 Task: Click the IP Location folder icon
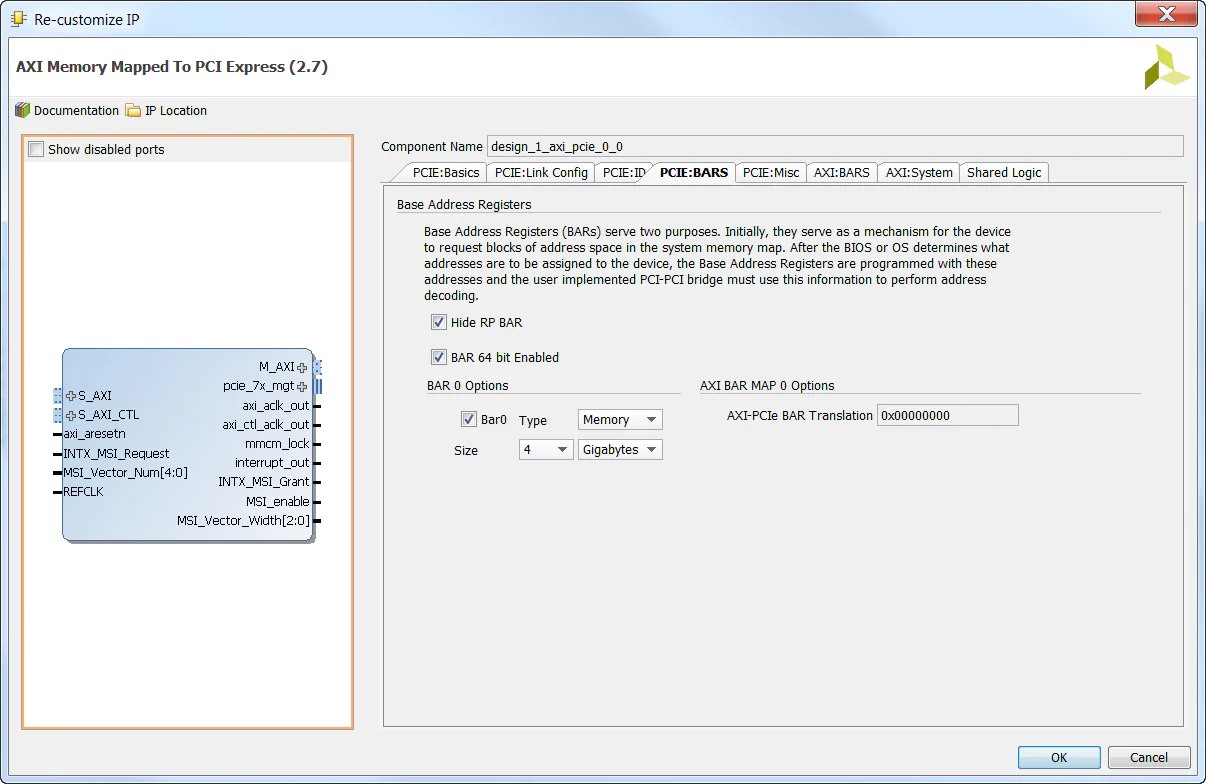(x=131, y=110)
